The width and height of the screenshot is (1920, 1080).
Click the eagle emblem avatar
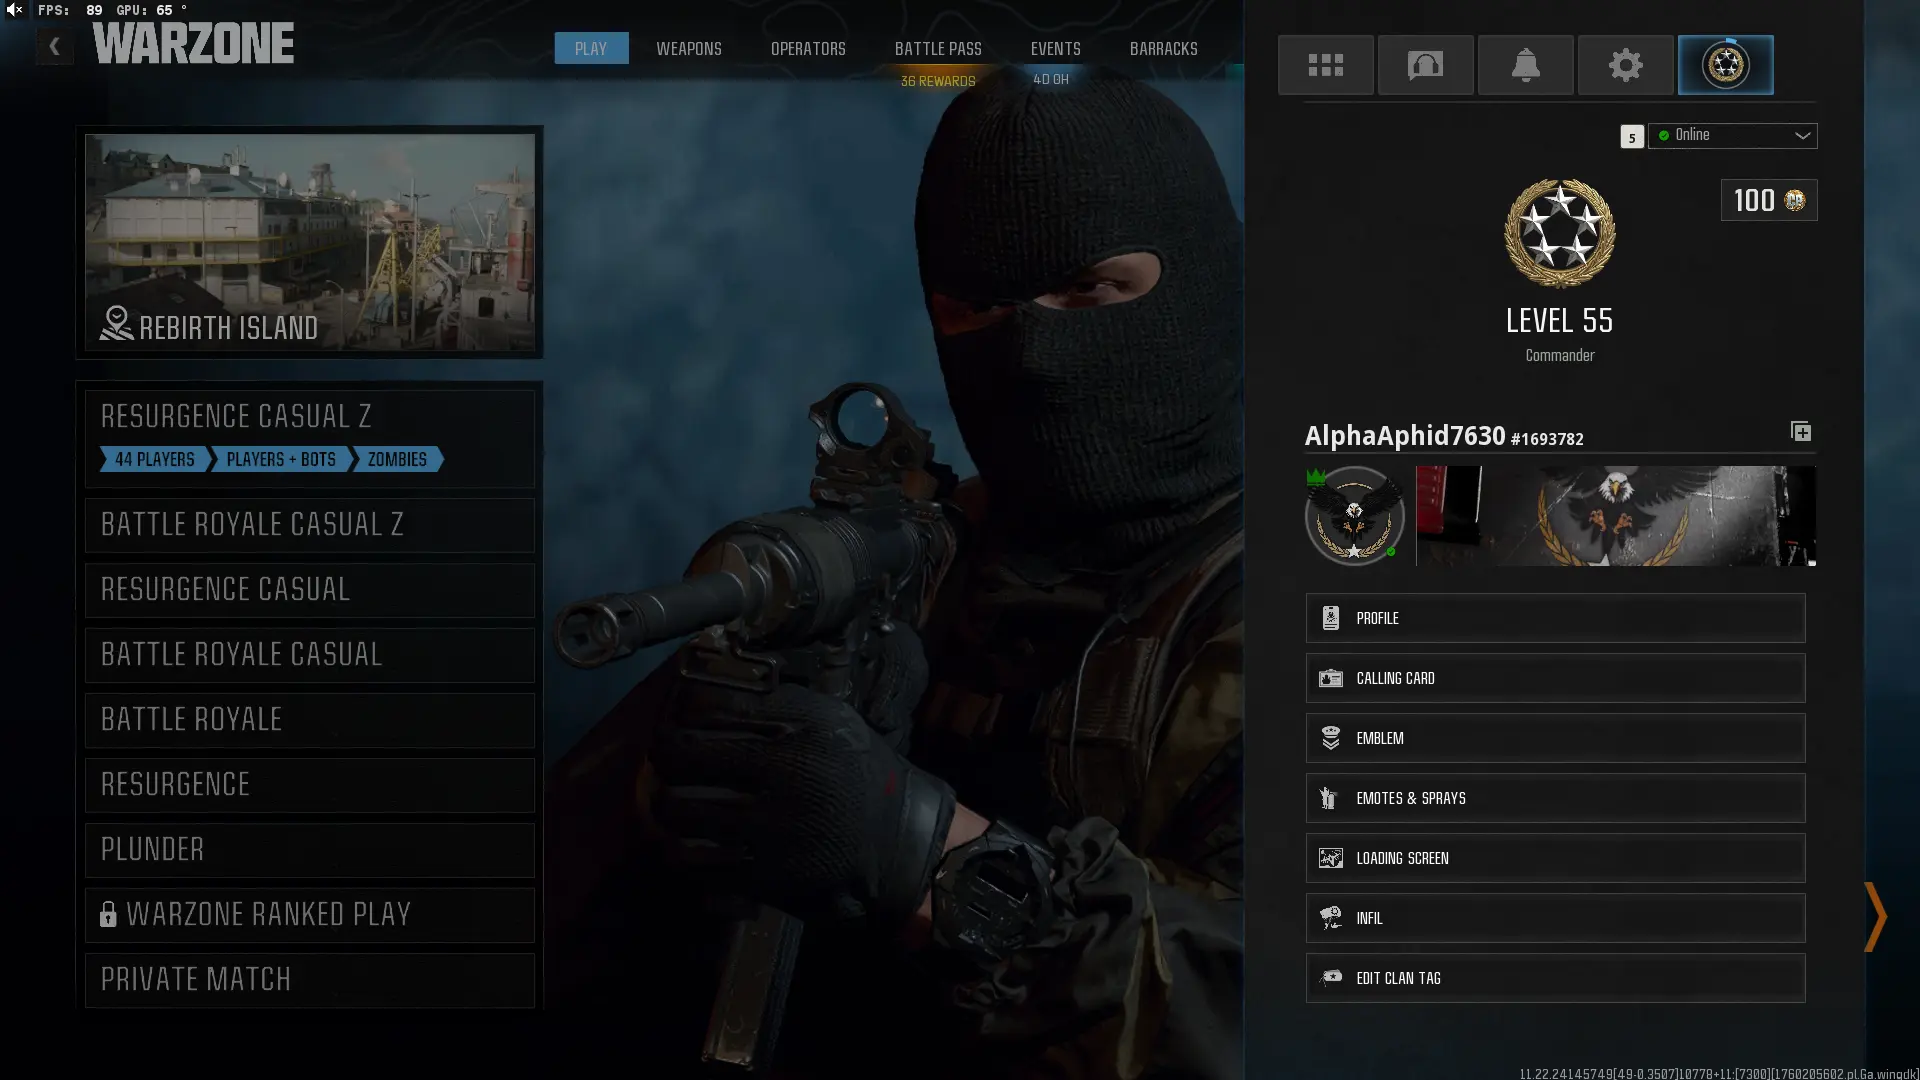pos(1354,516)
